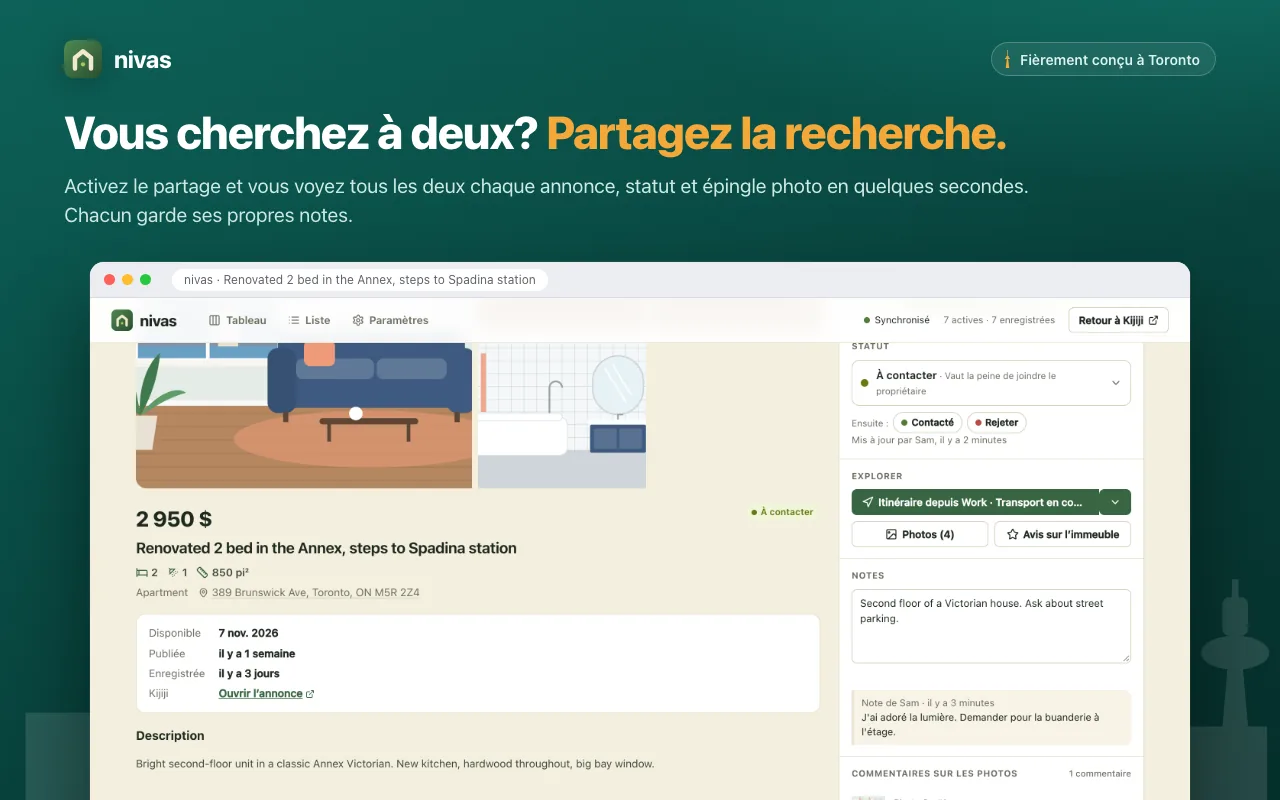Open the chevron dropdown next to Itinéraire button
The width and height of the screenshot is (1280, 800).
(1115, 502)
